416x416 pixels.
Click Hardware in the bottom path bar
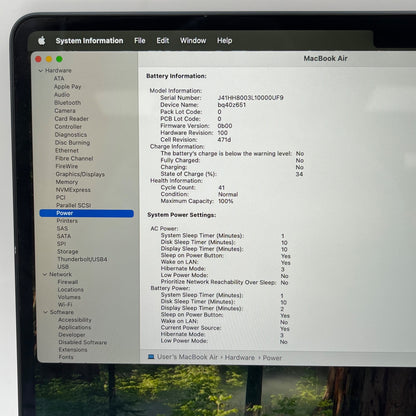240,358
